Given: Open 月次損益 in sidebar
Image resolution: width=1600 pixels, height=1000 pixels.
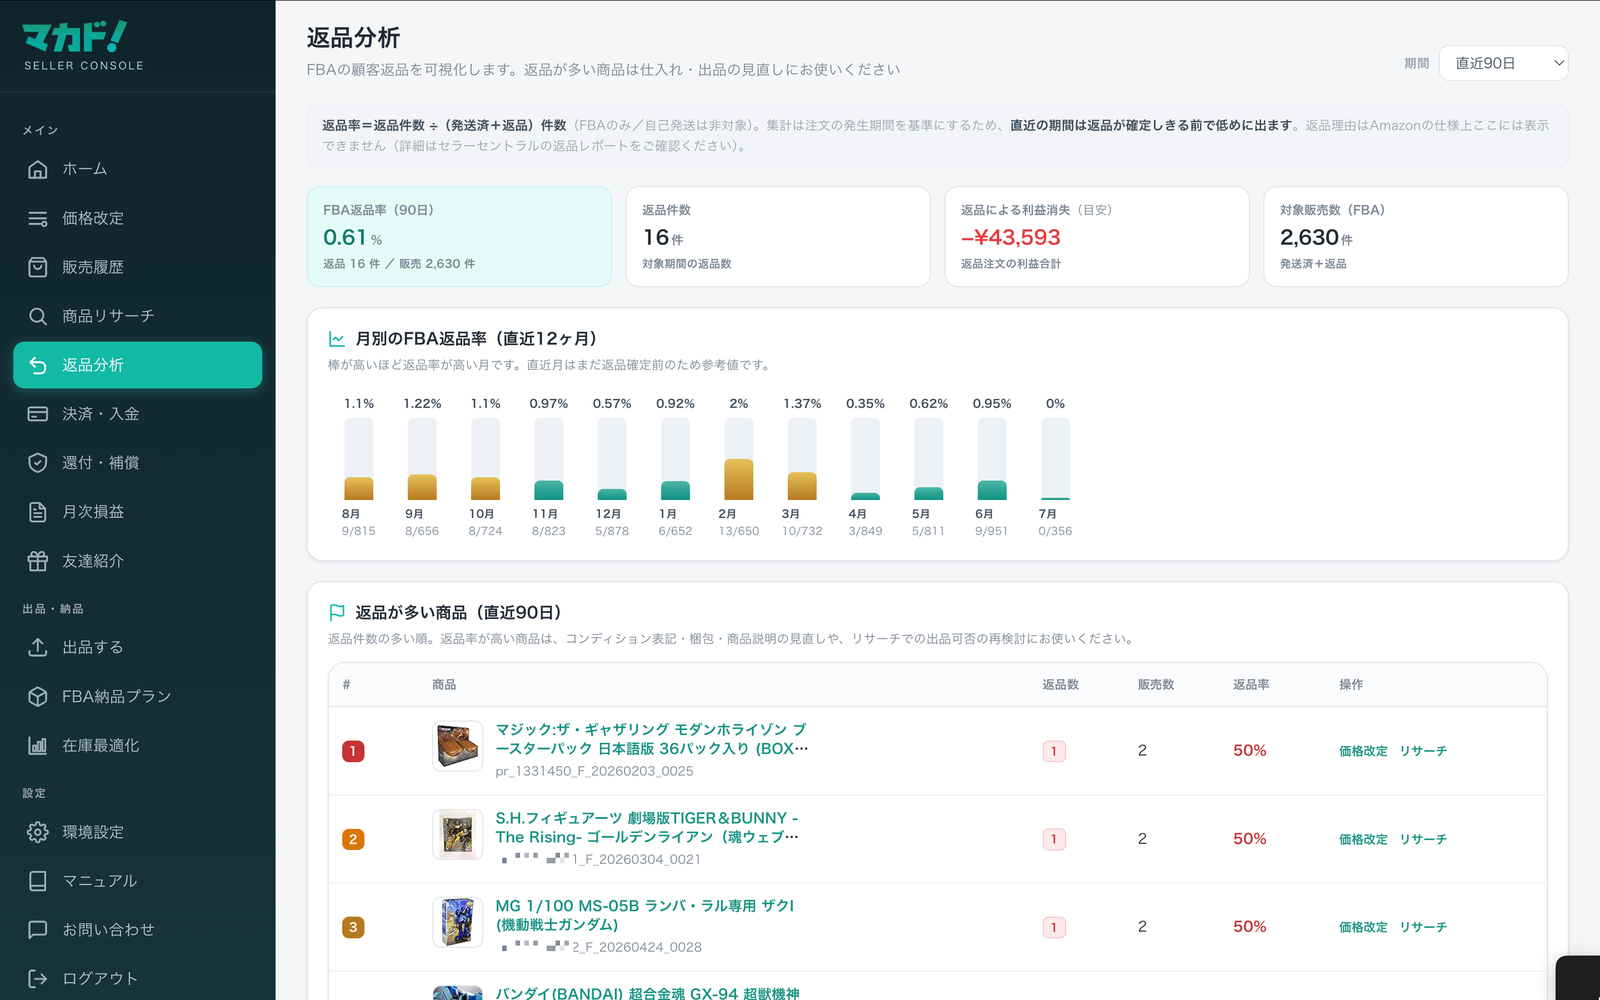Looking at the screenshot, I should coord(138,512).
